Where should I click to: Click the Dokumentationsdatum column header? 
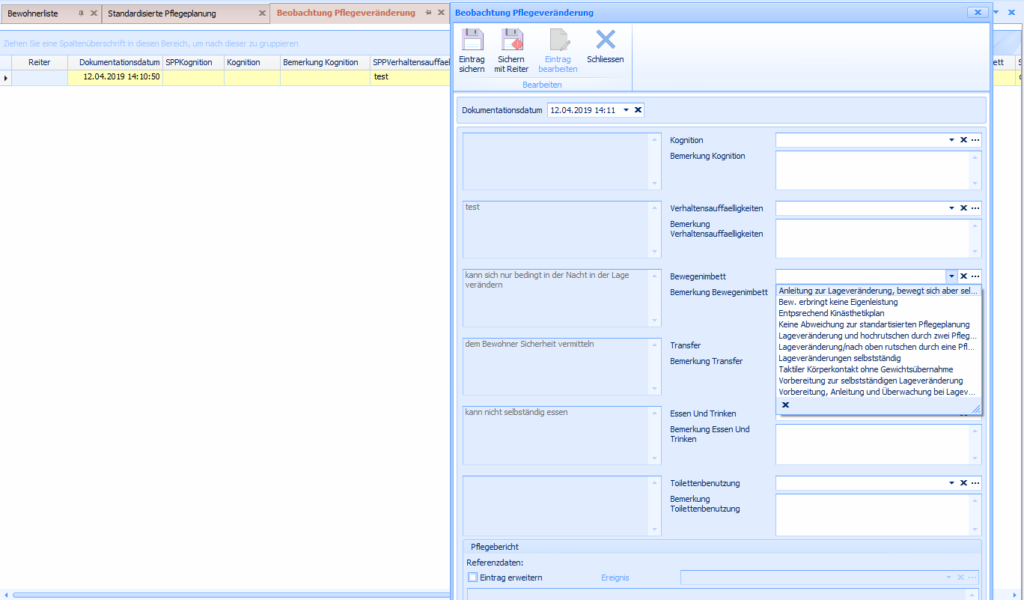pyautogui.click(x=119, y=62)
